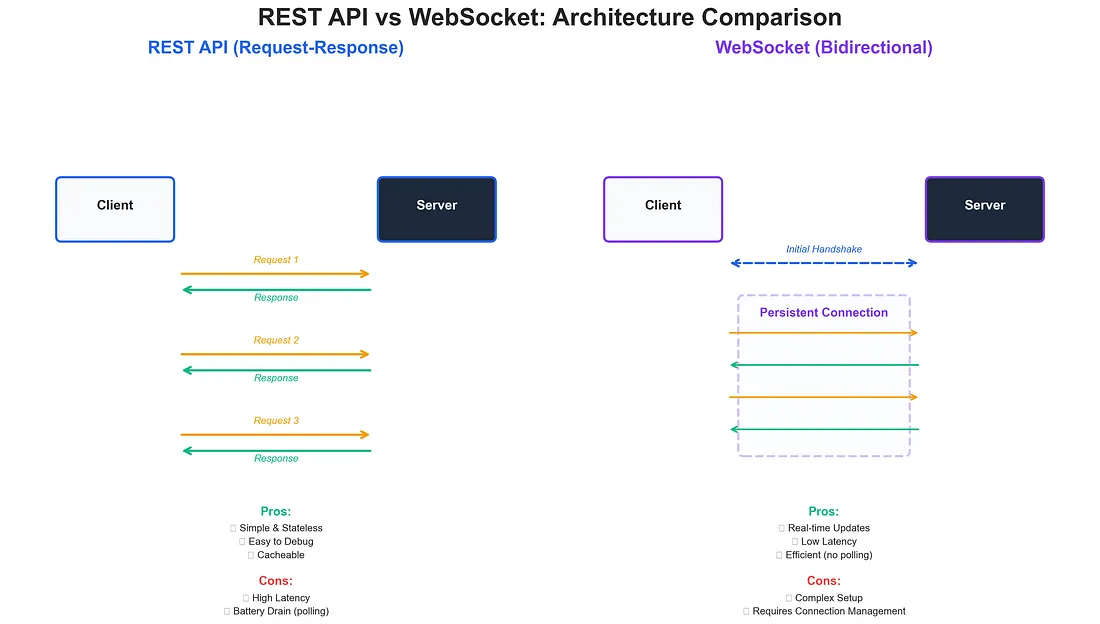
Task: Click the 'Efficient (no polling)' item
Action: 828,555
